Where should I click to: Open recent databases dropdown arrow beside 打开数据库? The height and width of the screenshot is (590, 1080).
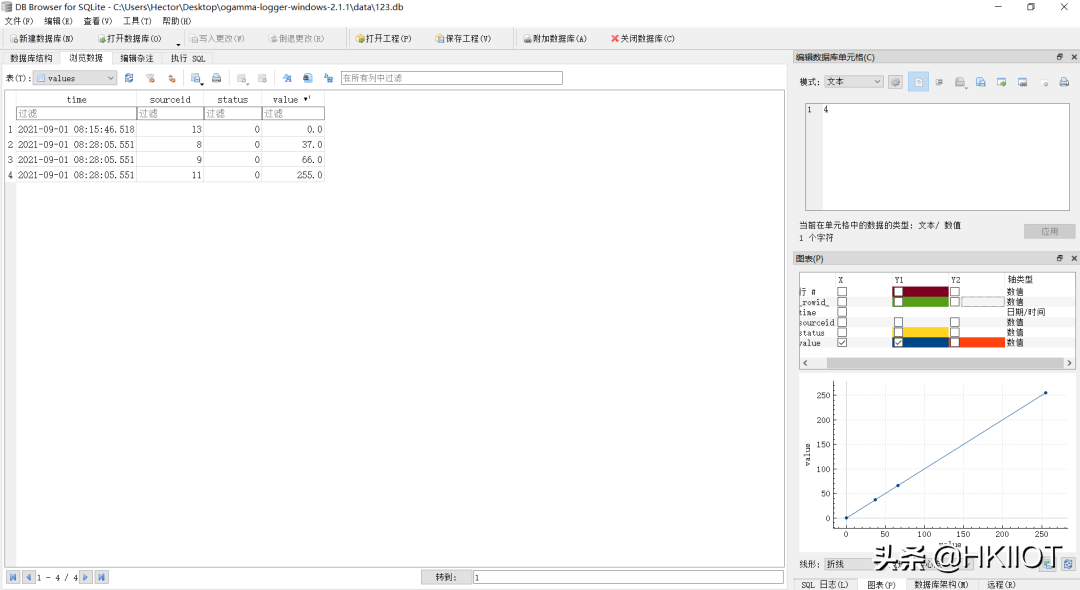pos(178,43)
